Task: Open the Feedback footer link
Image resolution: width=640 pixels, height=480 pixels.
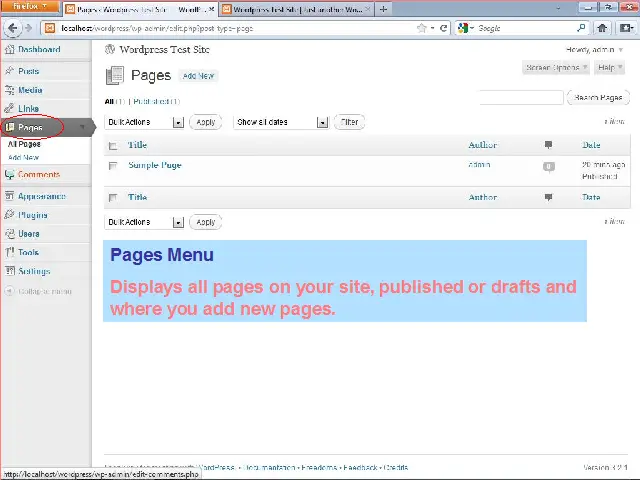Action: coord(360,467)
